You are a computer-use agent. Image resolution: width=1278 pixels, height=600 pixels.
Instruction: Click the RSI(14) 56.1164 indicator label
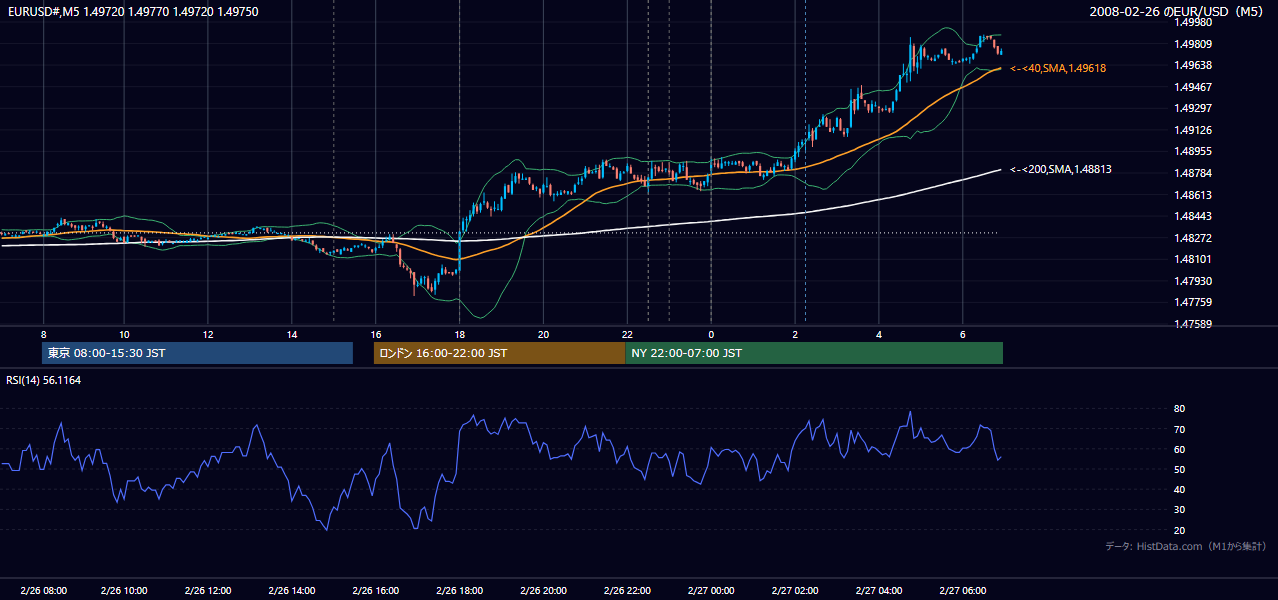(44, 380)
